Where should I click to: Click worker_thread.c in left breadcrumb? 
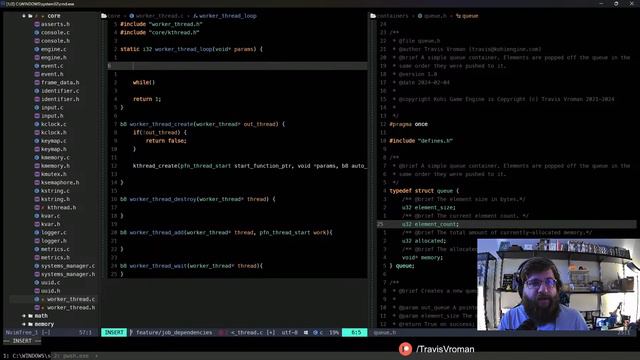(160, 16)
